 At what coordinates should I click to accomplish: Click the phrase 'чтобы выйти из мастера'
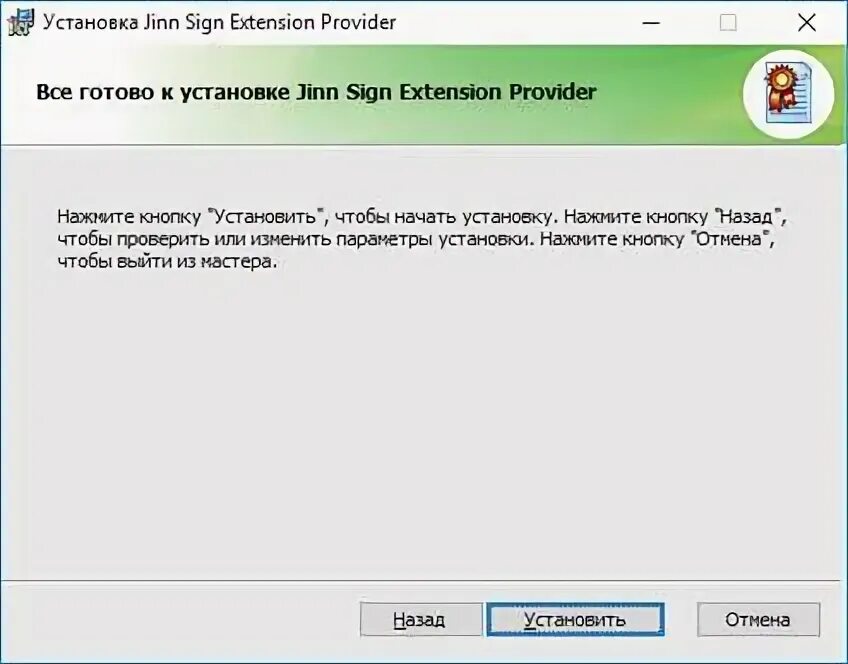pyautogui.click(x=166, y=261)
